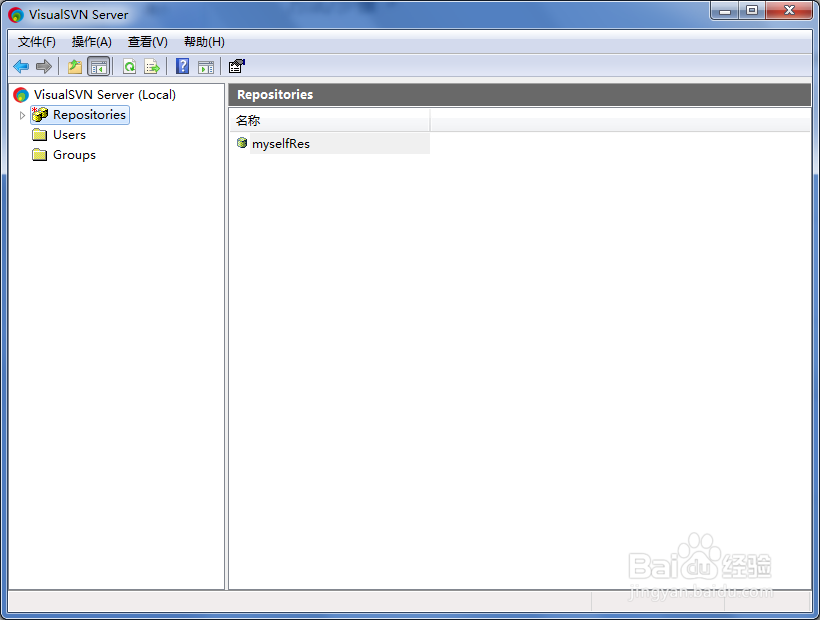Close the VisualSVN Server window
The image size is (820, 620).
[789, 10]
